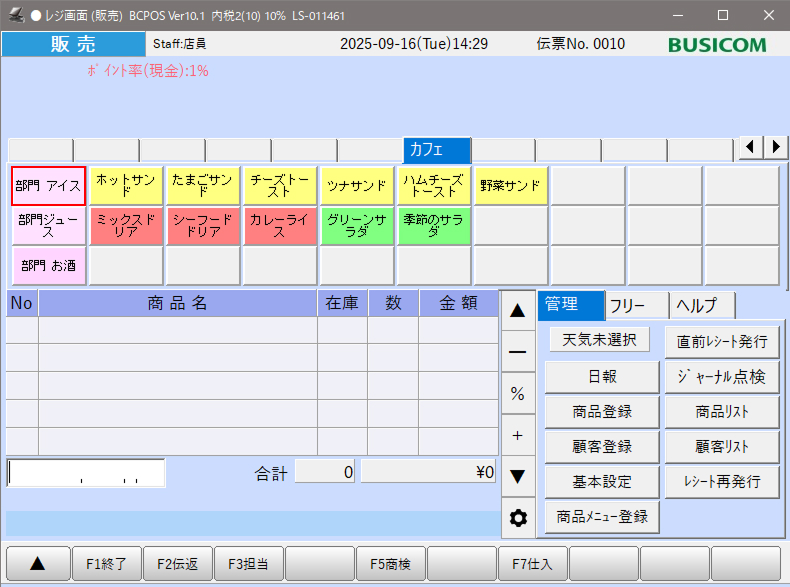Click the minus quantity icon
790x587 pixels.
[x=517, y=352]
